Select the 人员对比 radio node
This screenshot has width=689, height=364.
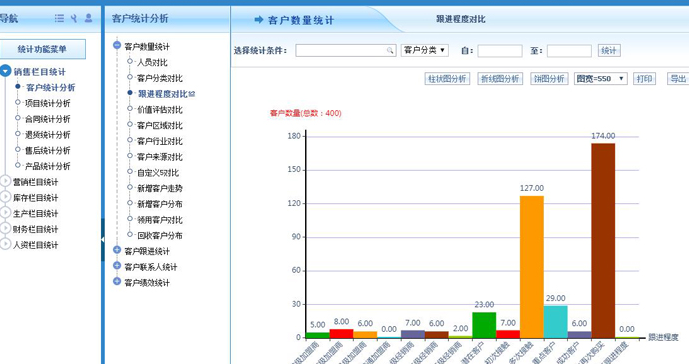130,61
